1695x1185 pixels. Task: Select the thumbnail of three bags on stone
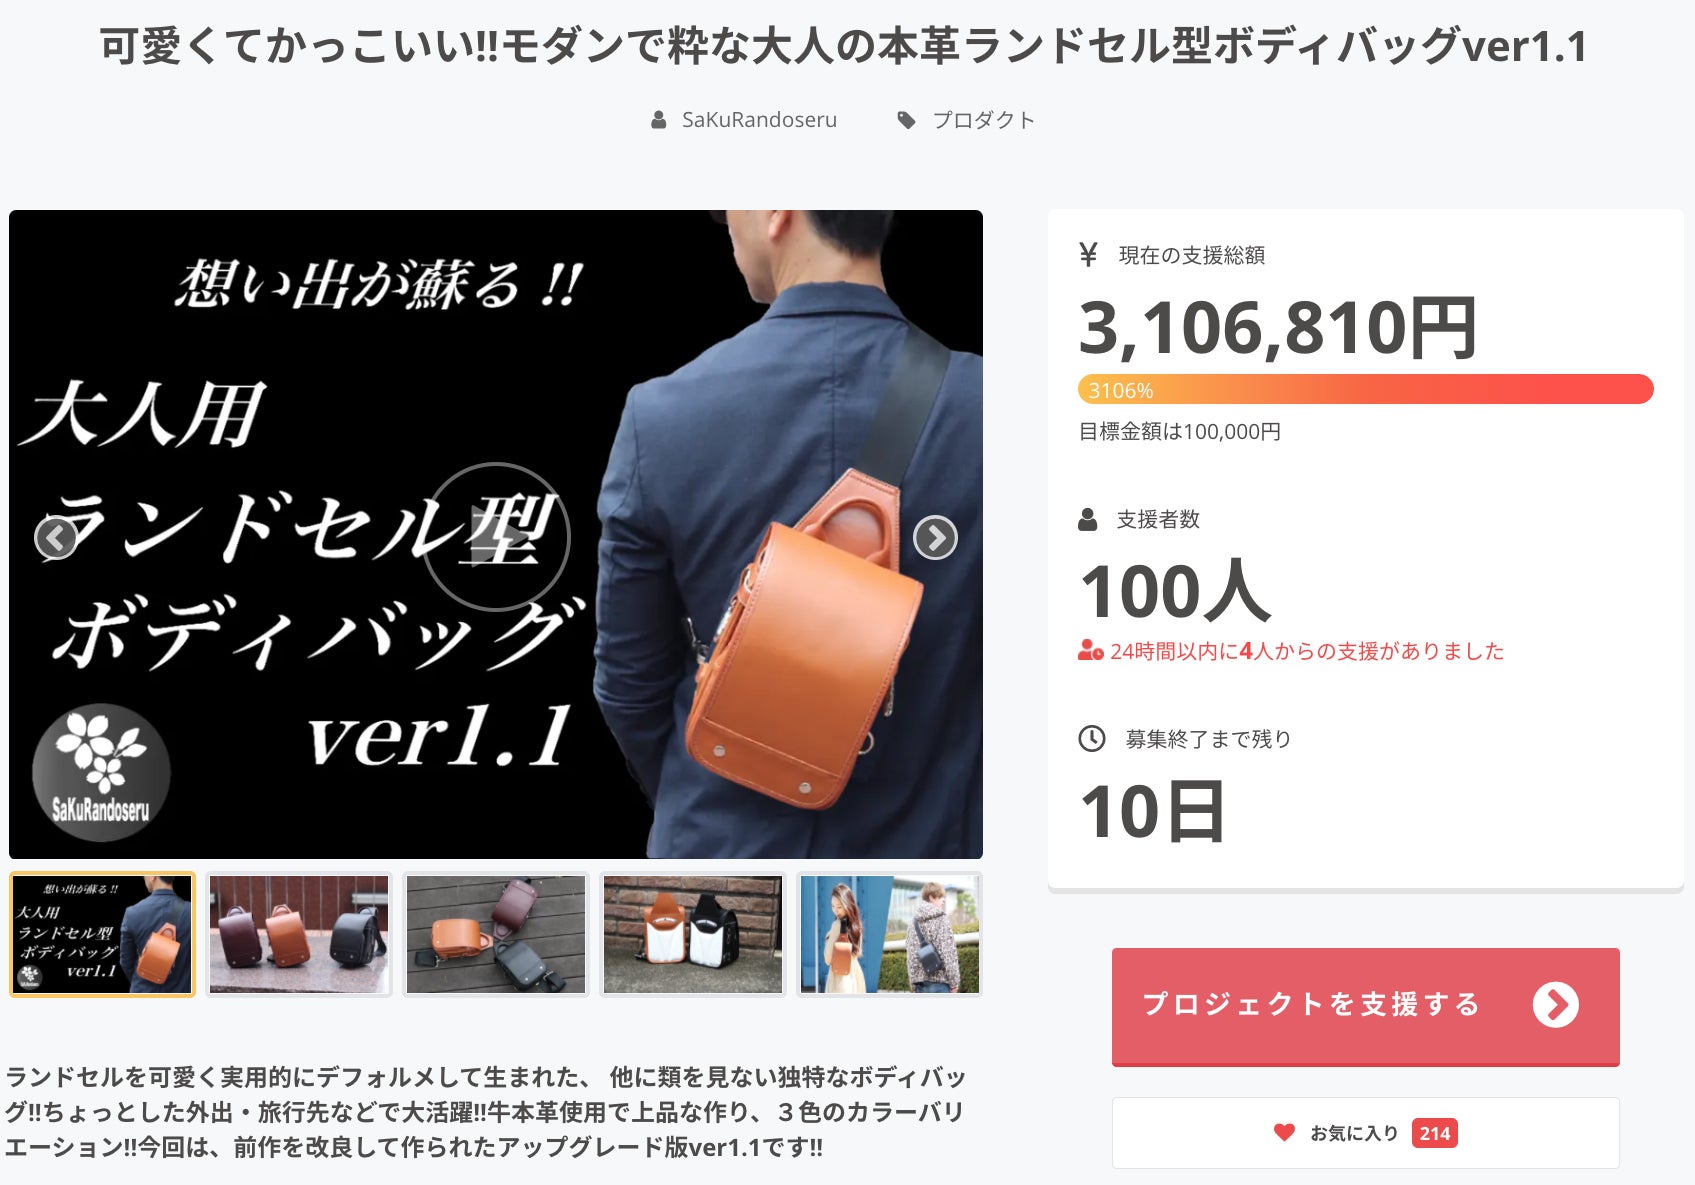(299, 935)
